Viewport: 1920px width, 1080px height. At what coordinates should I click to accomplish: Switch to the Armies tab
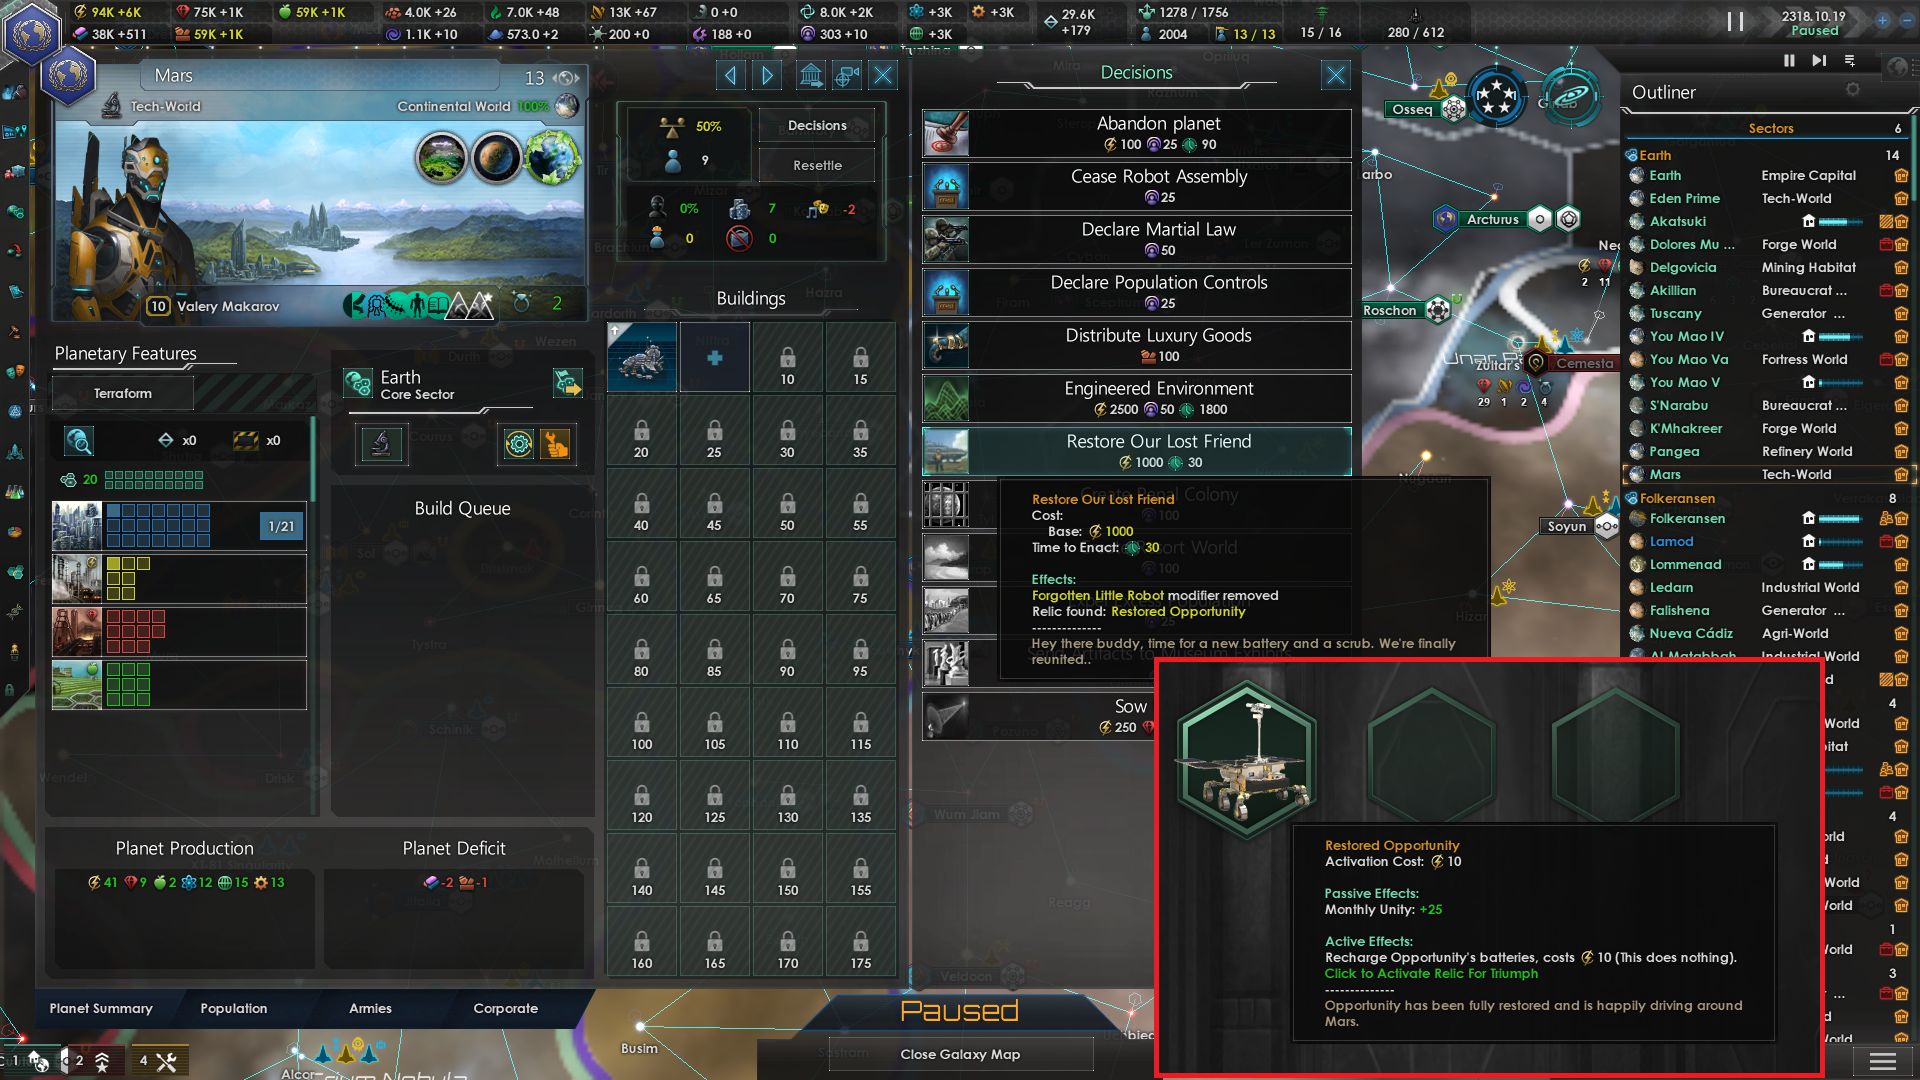coord(370,1008)
